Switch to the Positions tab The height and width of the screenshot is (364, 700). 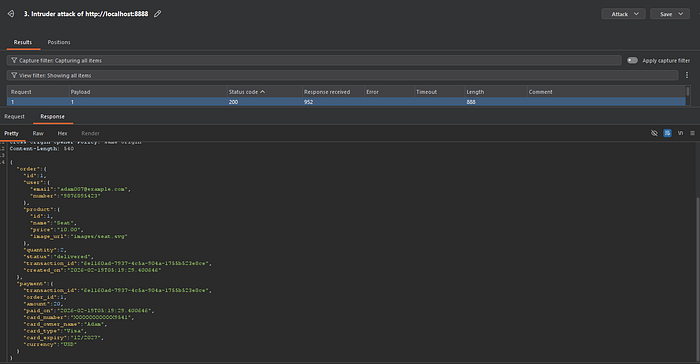pos(59,42)
